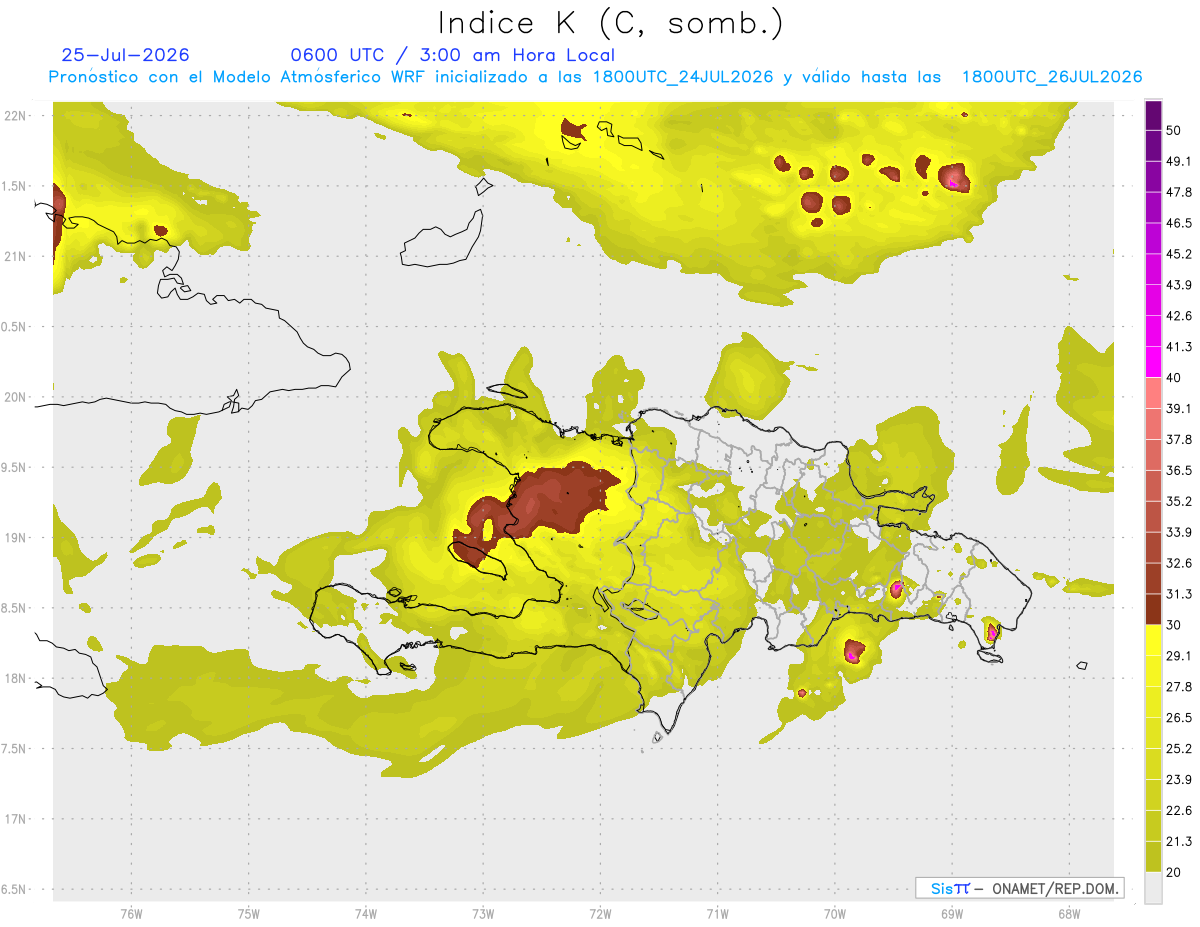Click the "74W" longitude label
This screenshot has height=927, width=1200.
coord(365,914)
